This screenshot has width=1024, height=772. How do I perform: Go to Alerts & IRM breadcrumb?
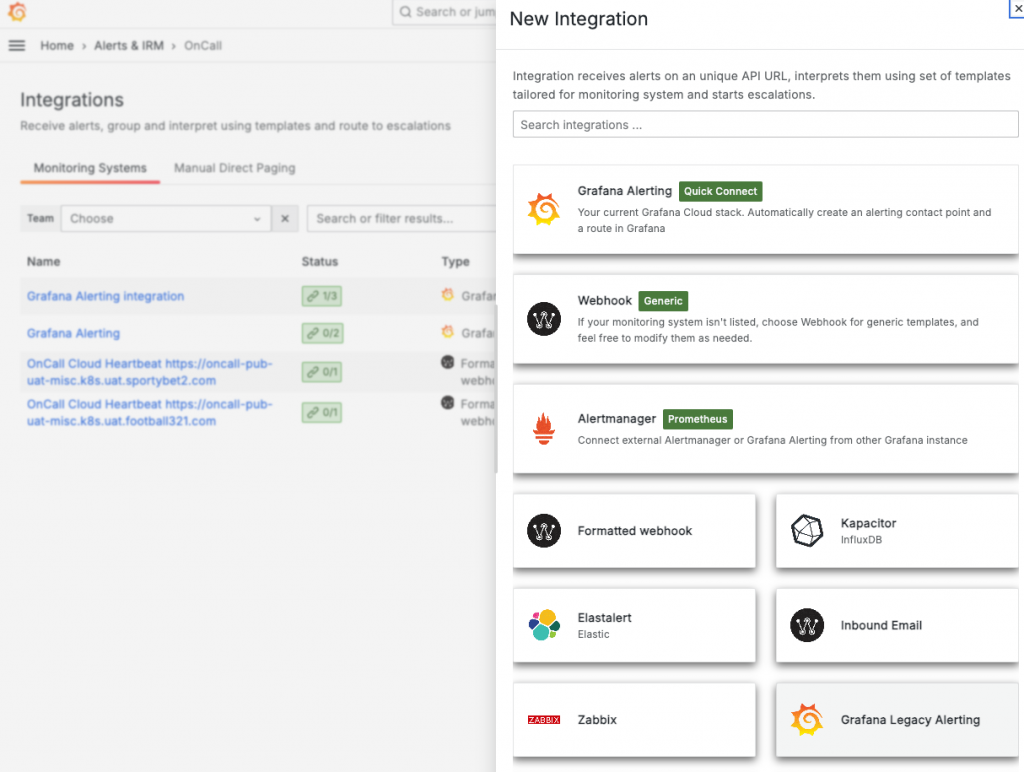click(129, 46)
